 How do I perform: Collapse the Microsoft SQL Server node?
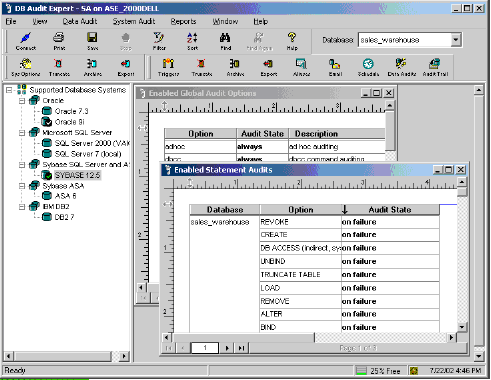tap(22, 132)
